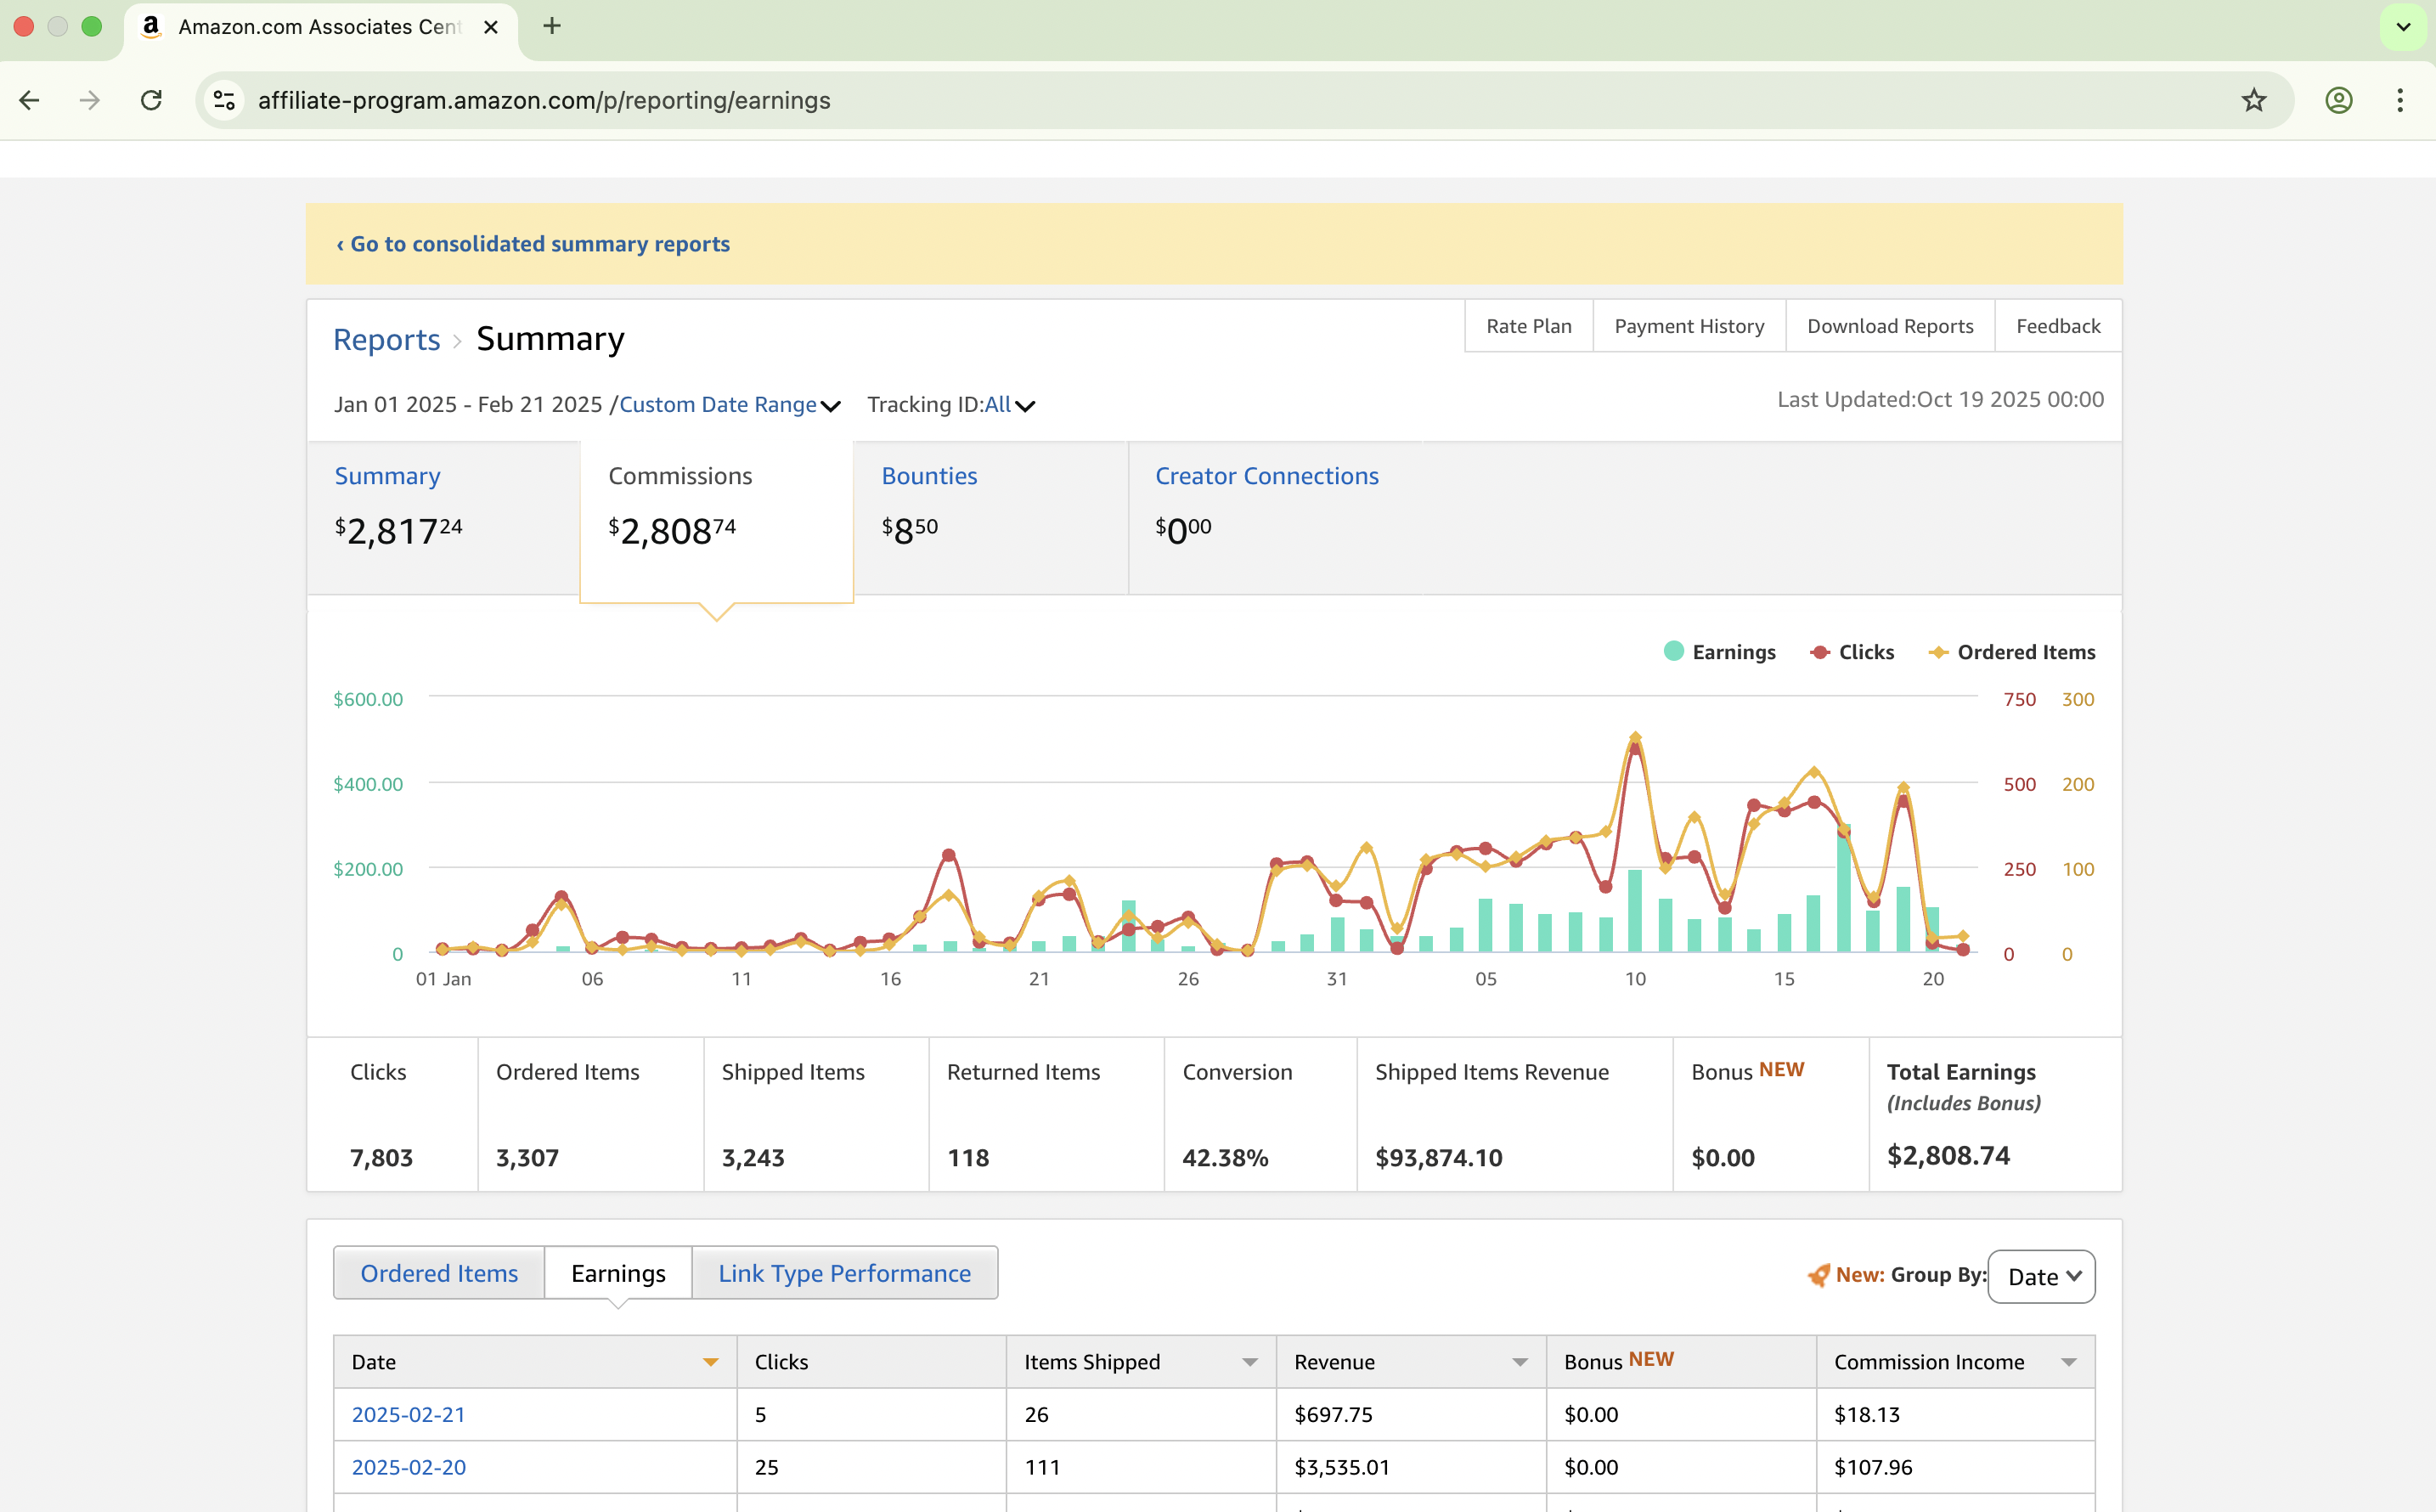Click the browser forward arrow icon
Image resolution: width=2436 pixels, height=1512 pixels.
pyautogui.click(x=90, y=100)
